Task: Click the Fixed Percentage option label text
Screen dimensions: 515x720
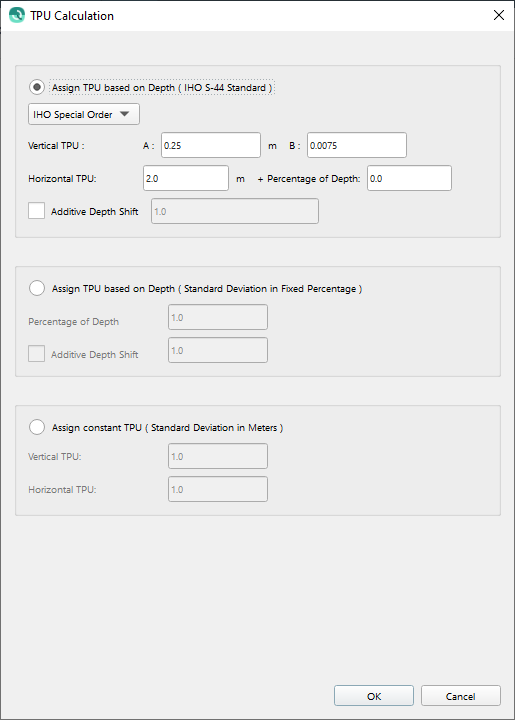Action: pyautogui.click(x=207, y=288)
